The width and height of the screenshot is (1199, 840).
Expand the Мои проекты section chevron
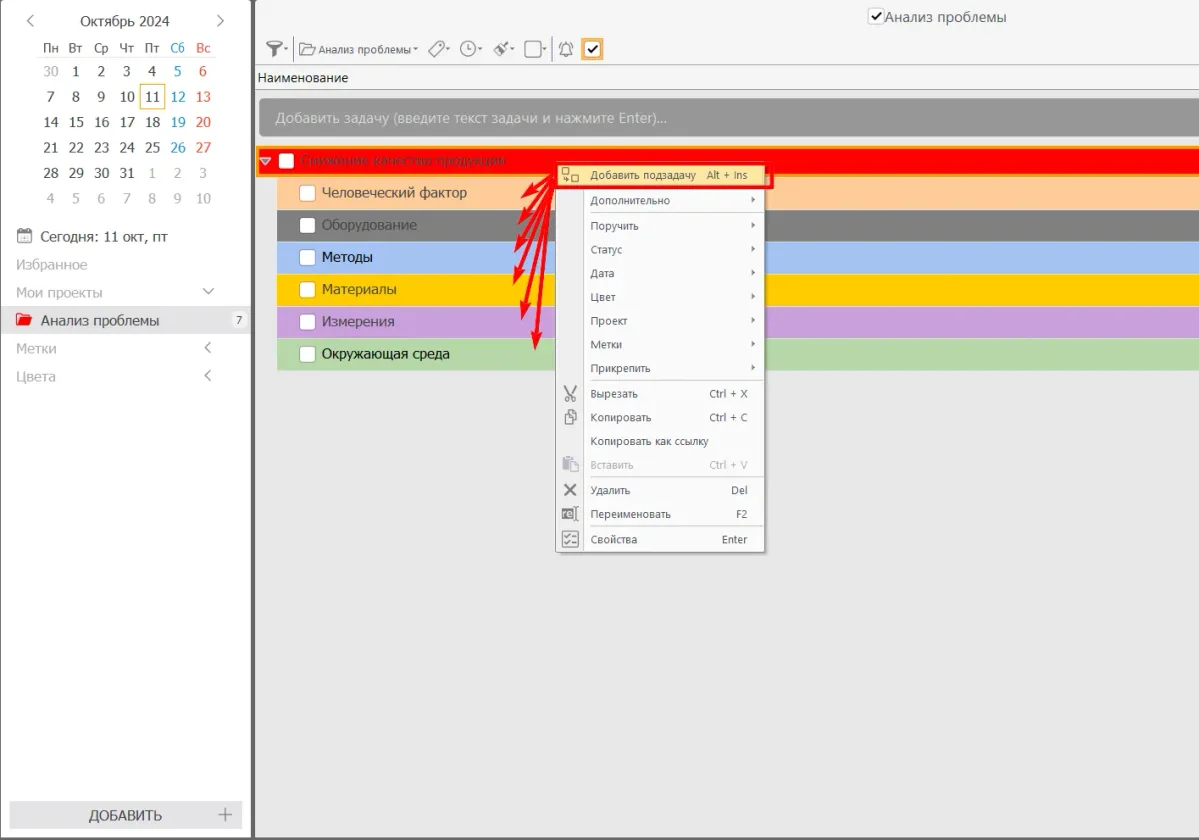coord(208,292)
